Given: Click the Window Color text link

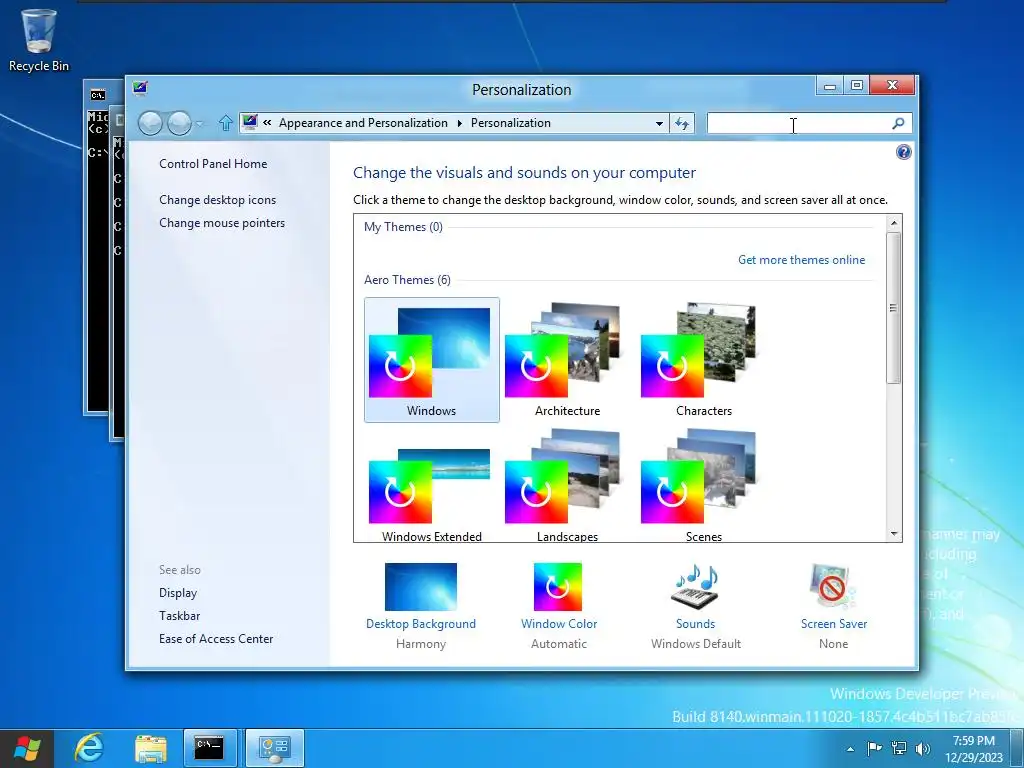Looking at the screenshot, I should 559,624.
